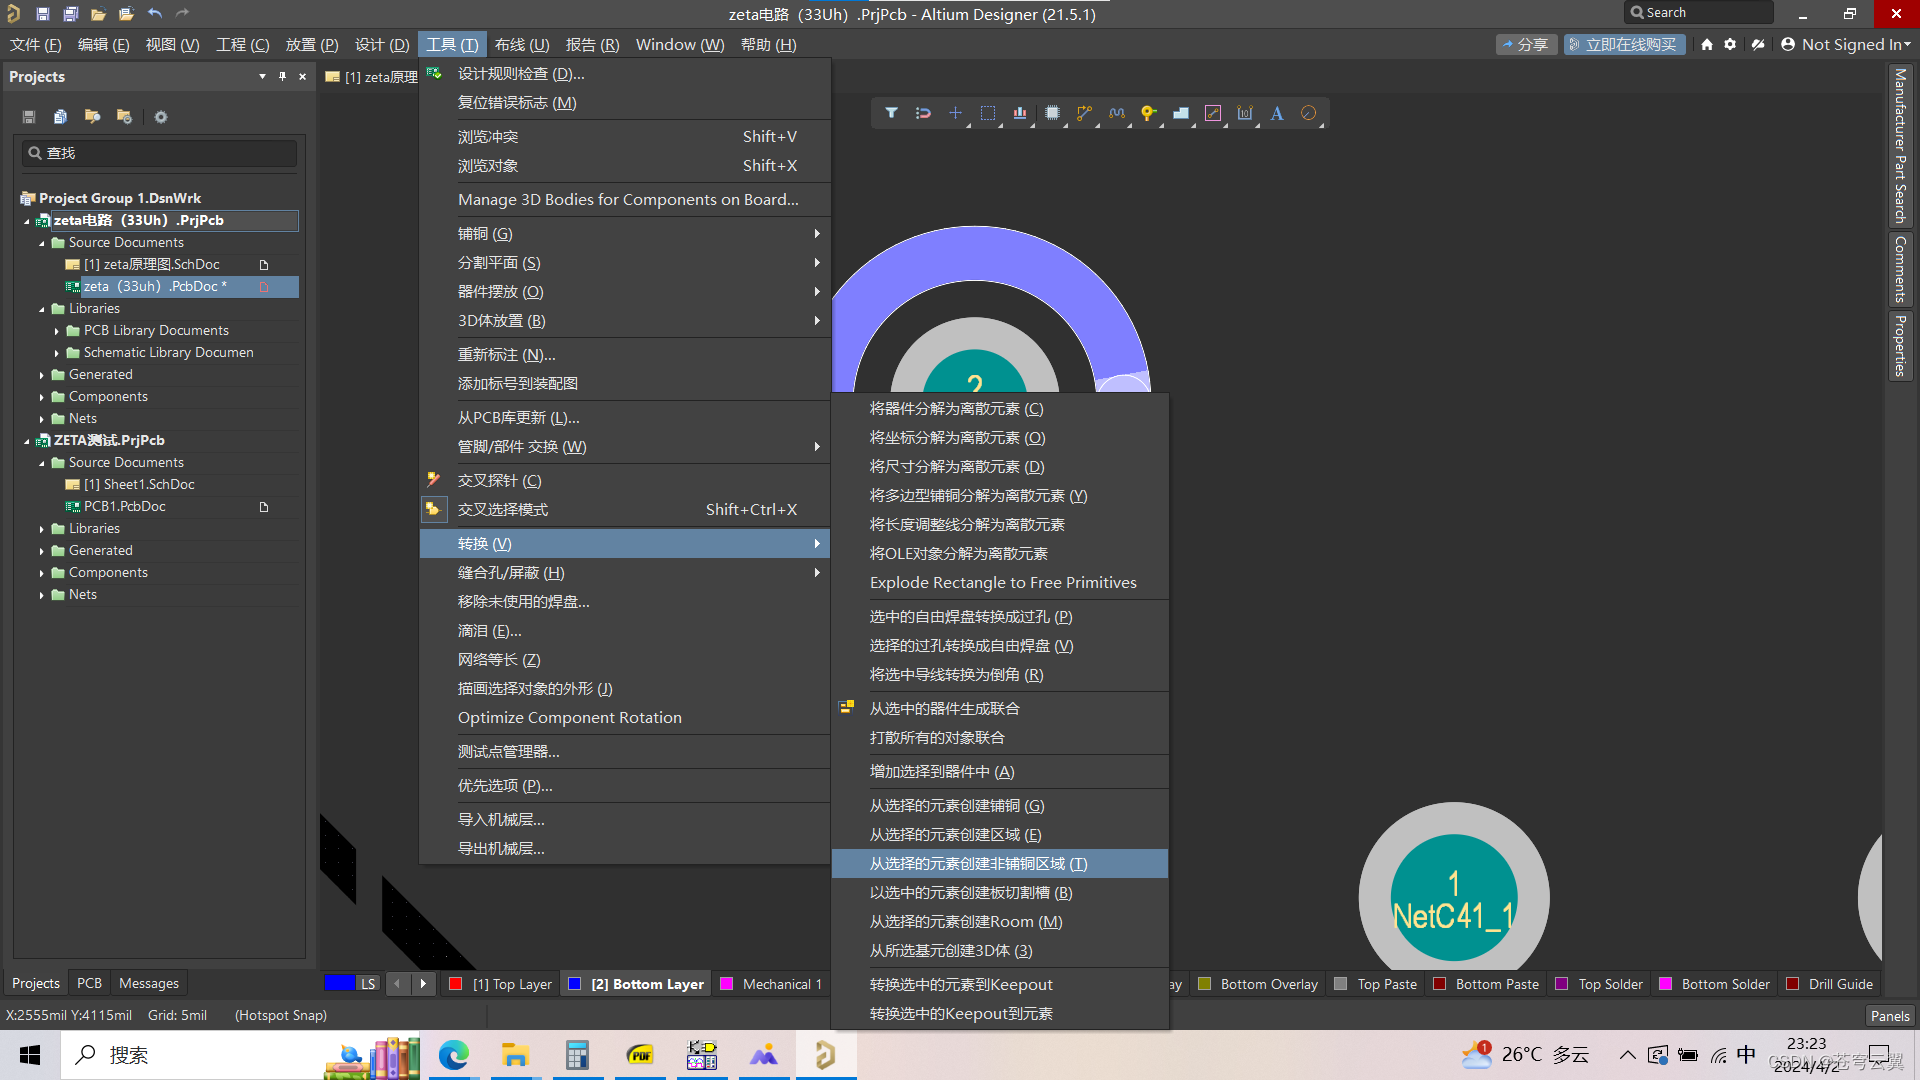Expand the PCB Library Documents node
1920x1080 pixels.
point(56,330)
